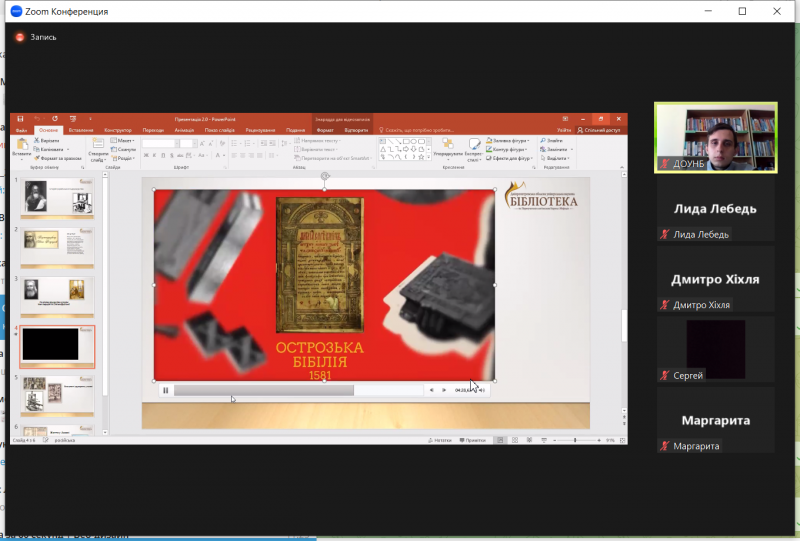
Task: Click the bulleted list icon
Action: click(x=235, y=144)
